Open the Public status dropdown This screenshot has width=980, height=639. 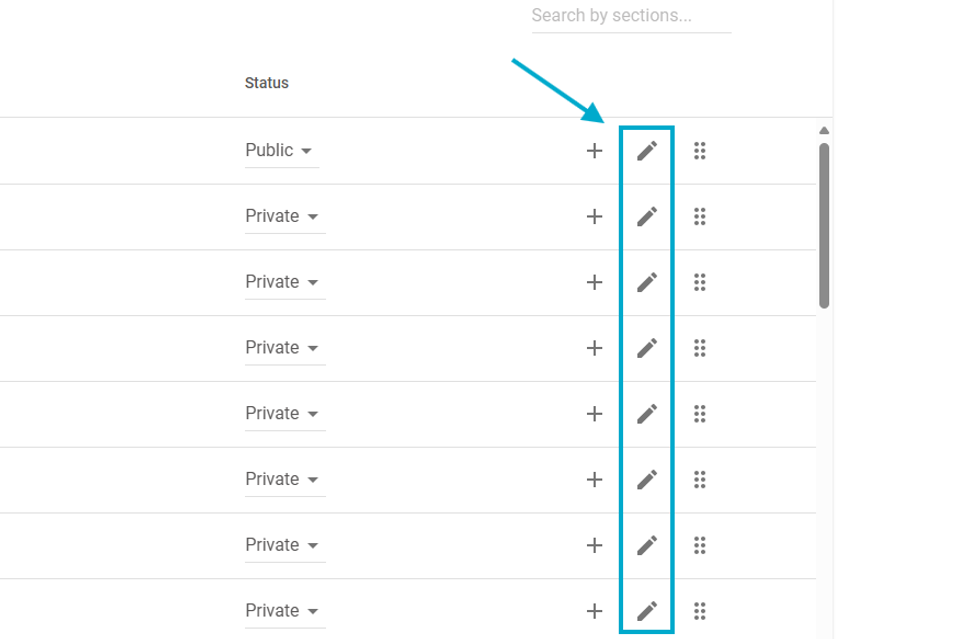pos(279,151)
